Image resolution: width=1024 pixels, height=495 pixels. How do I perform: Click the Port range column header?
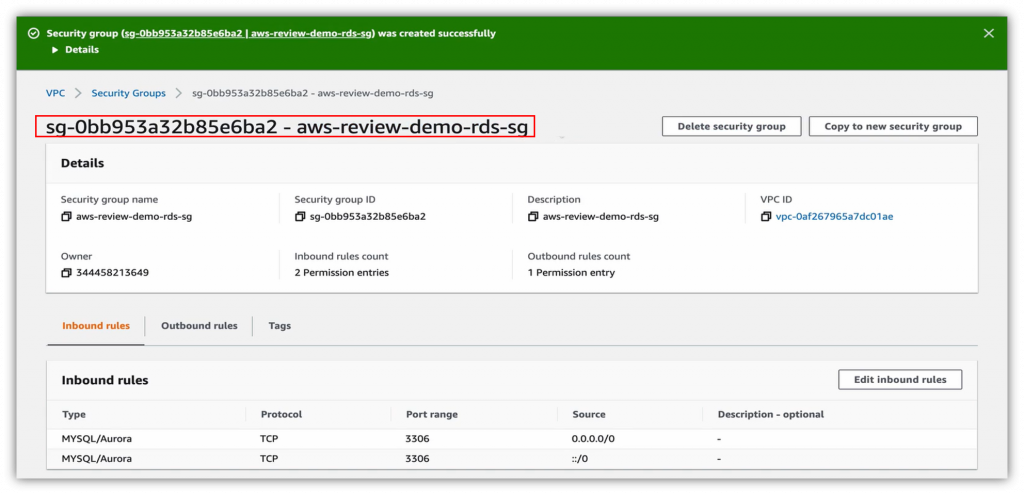click(x=432, y=415)
